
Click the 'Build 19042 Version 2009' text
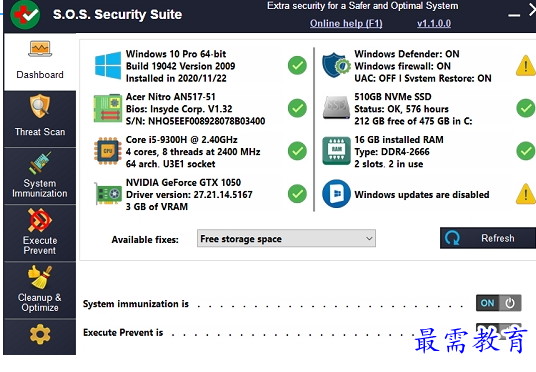click(x=180, y=66)
